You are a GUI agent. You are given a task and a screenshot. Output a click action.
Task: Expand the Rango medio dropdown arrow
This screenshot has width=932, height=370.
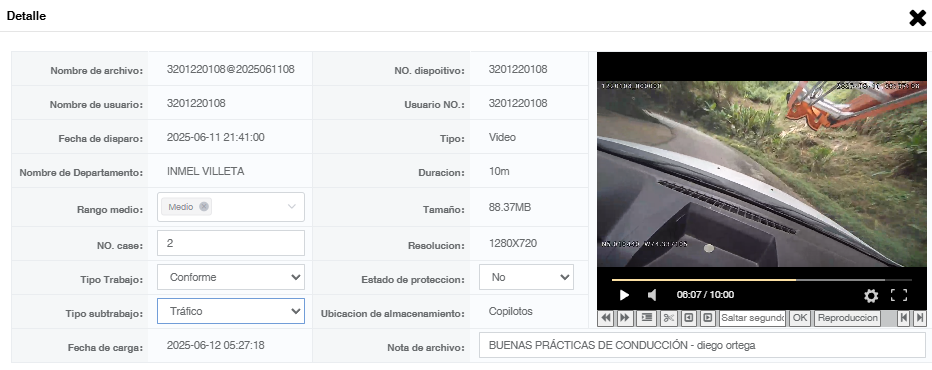(x=292, y=206)
